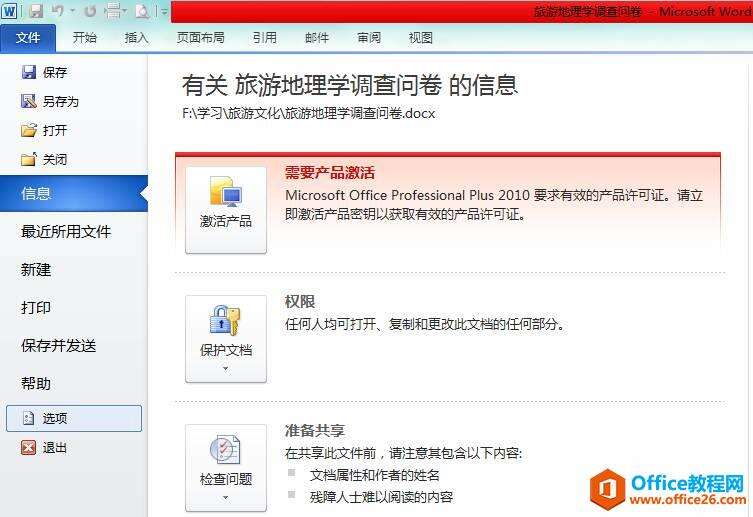Click 残障人士难以阅读的内容 item
The height and width of the screenshot is (517, 753).
tap(381, 496)
